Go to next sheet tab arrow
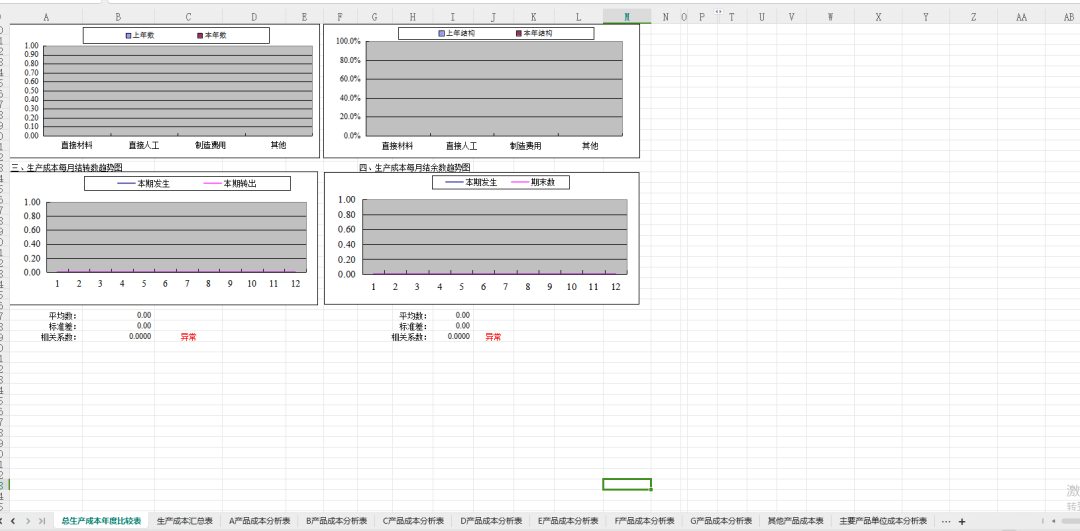Image resolution: width=1080 pixels, height=531 pixels. [x=28, y=521]
